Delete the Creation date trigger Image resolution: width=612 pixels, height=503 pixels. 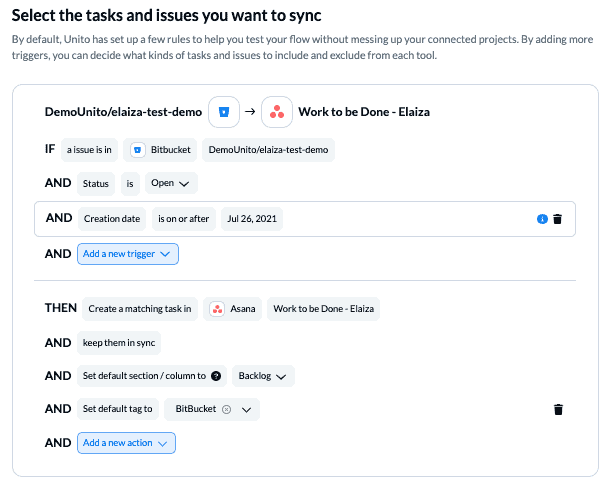(x=557, y=219)
